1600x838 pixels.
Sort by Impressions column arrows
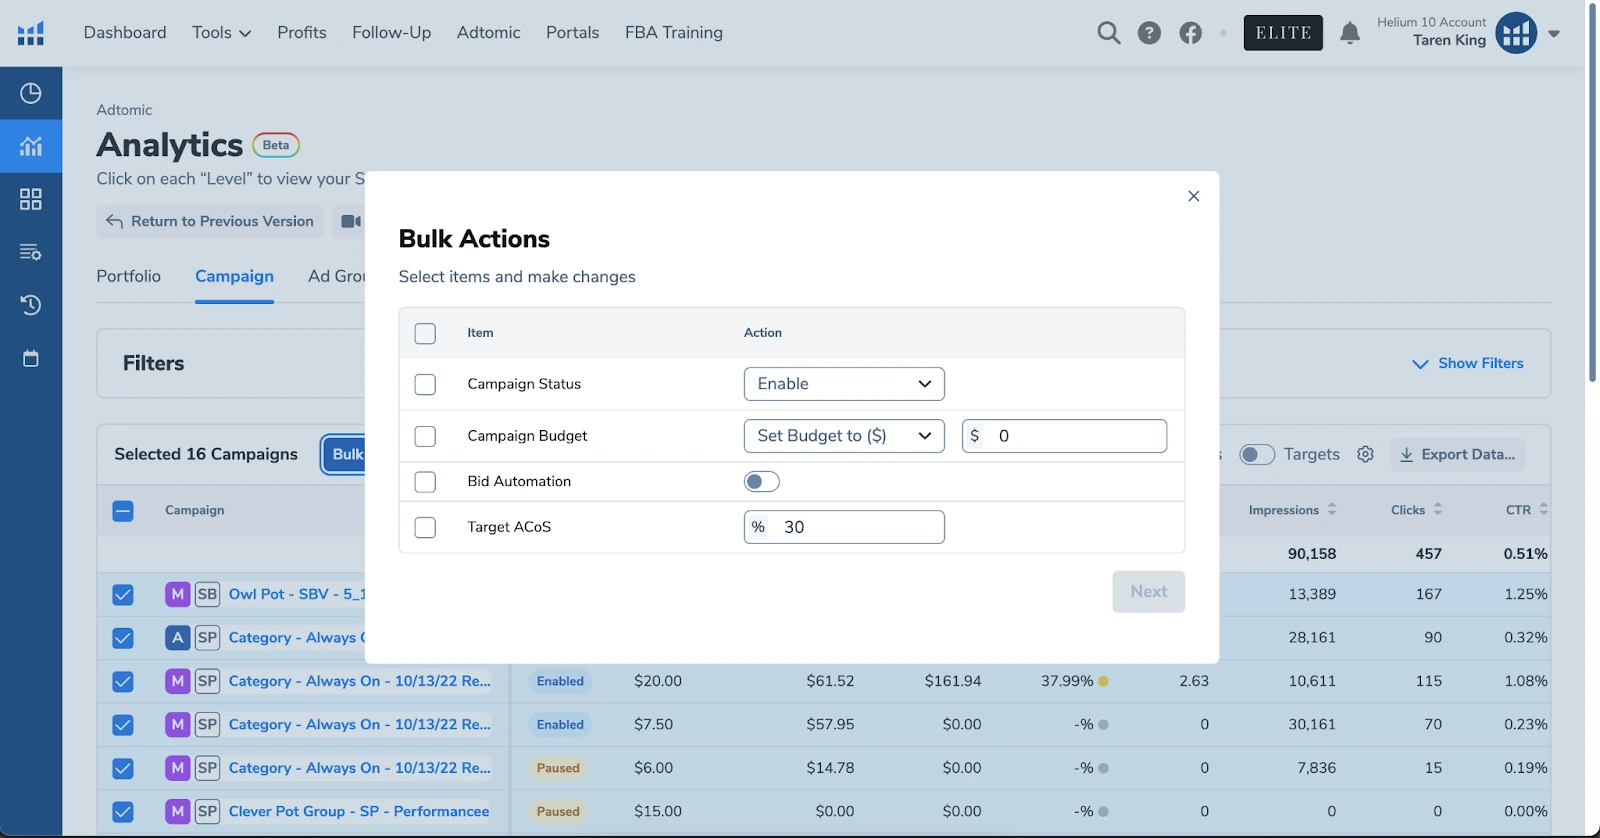(1332, 510)
